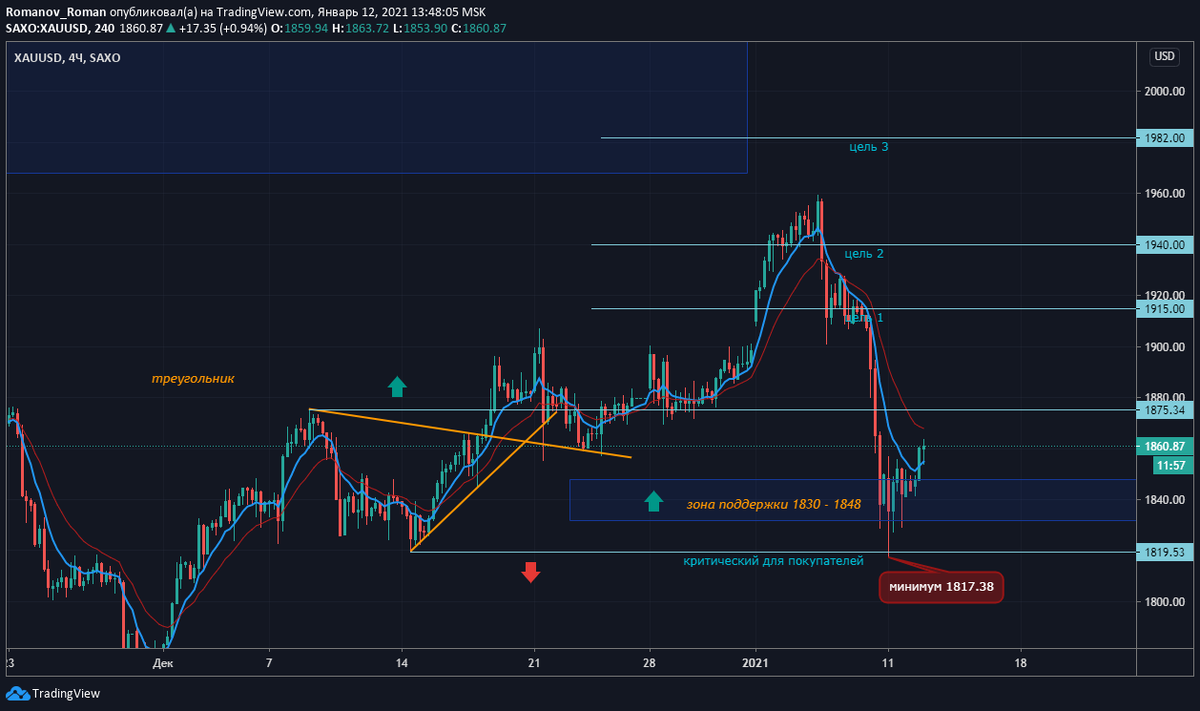
Task: Click the 1982.00 price label
Action: (1165, 138)
